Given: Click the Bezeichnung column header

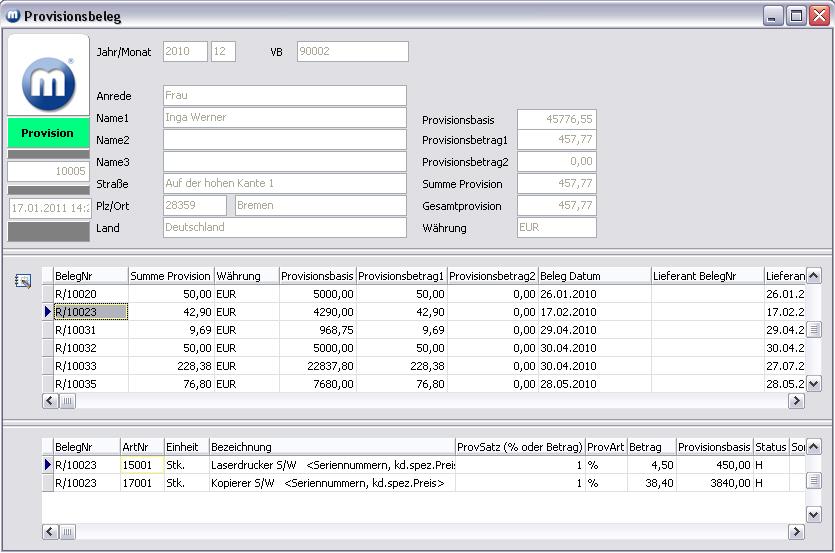Looking at the screenshot, I should coord(330,447).
